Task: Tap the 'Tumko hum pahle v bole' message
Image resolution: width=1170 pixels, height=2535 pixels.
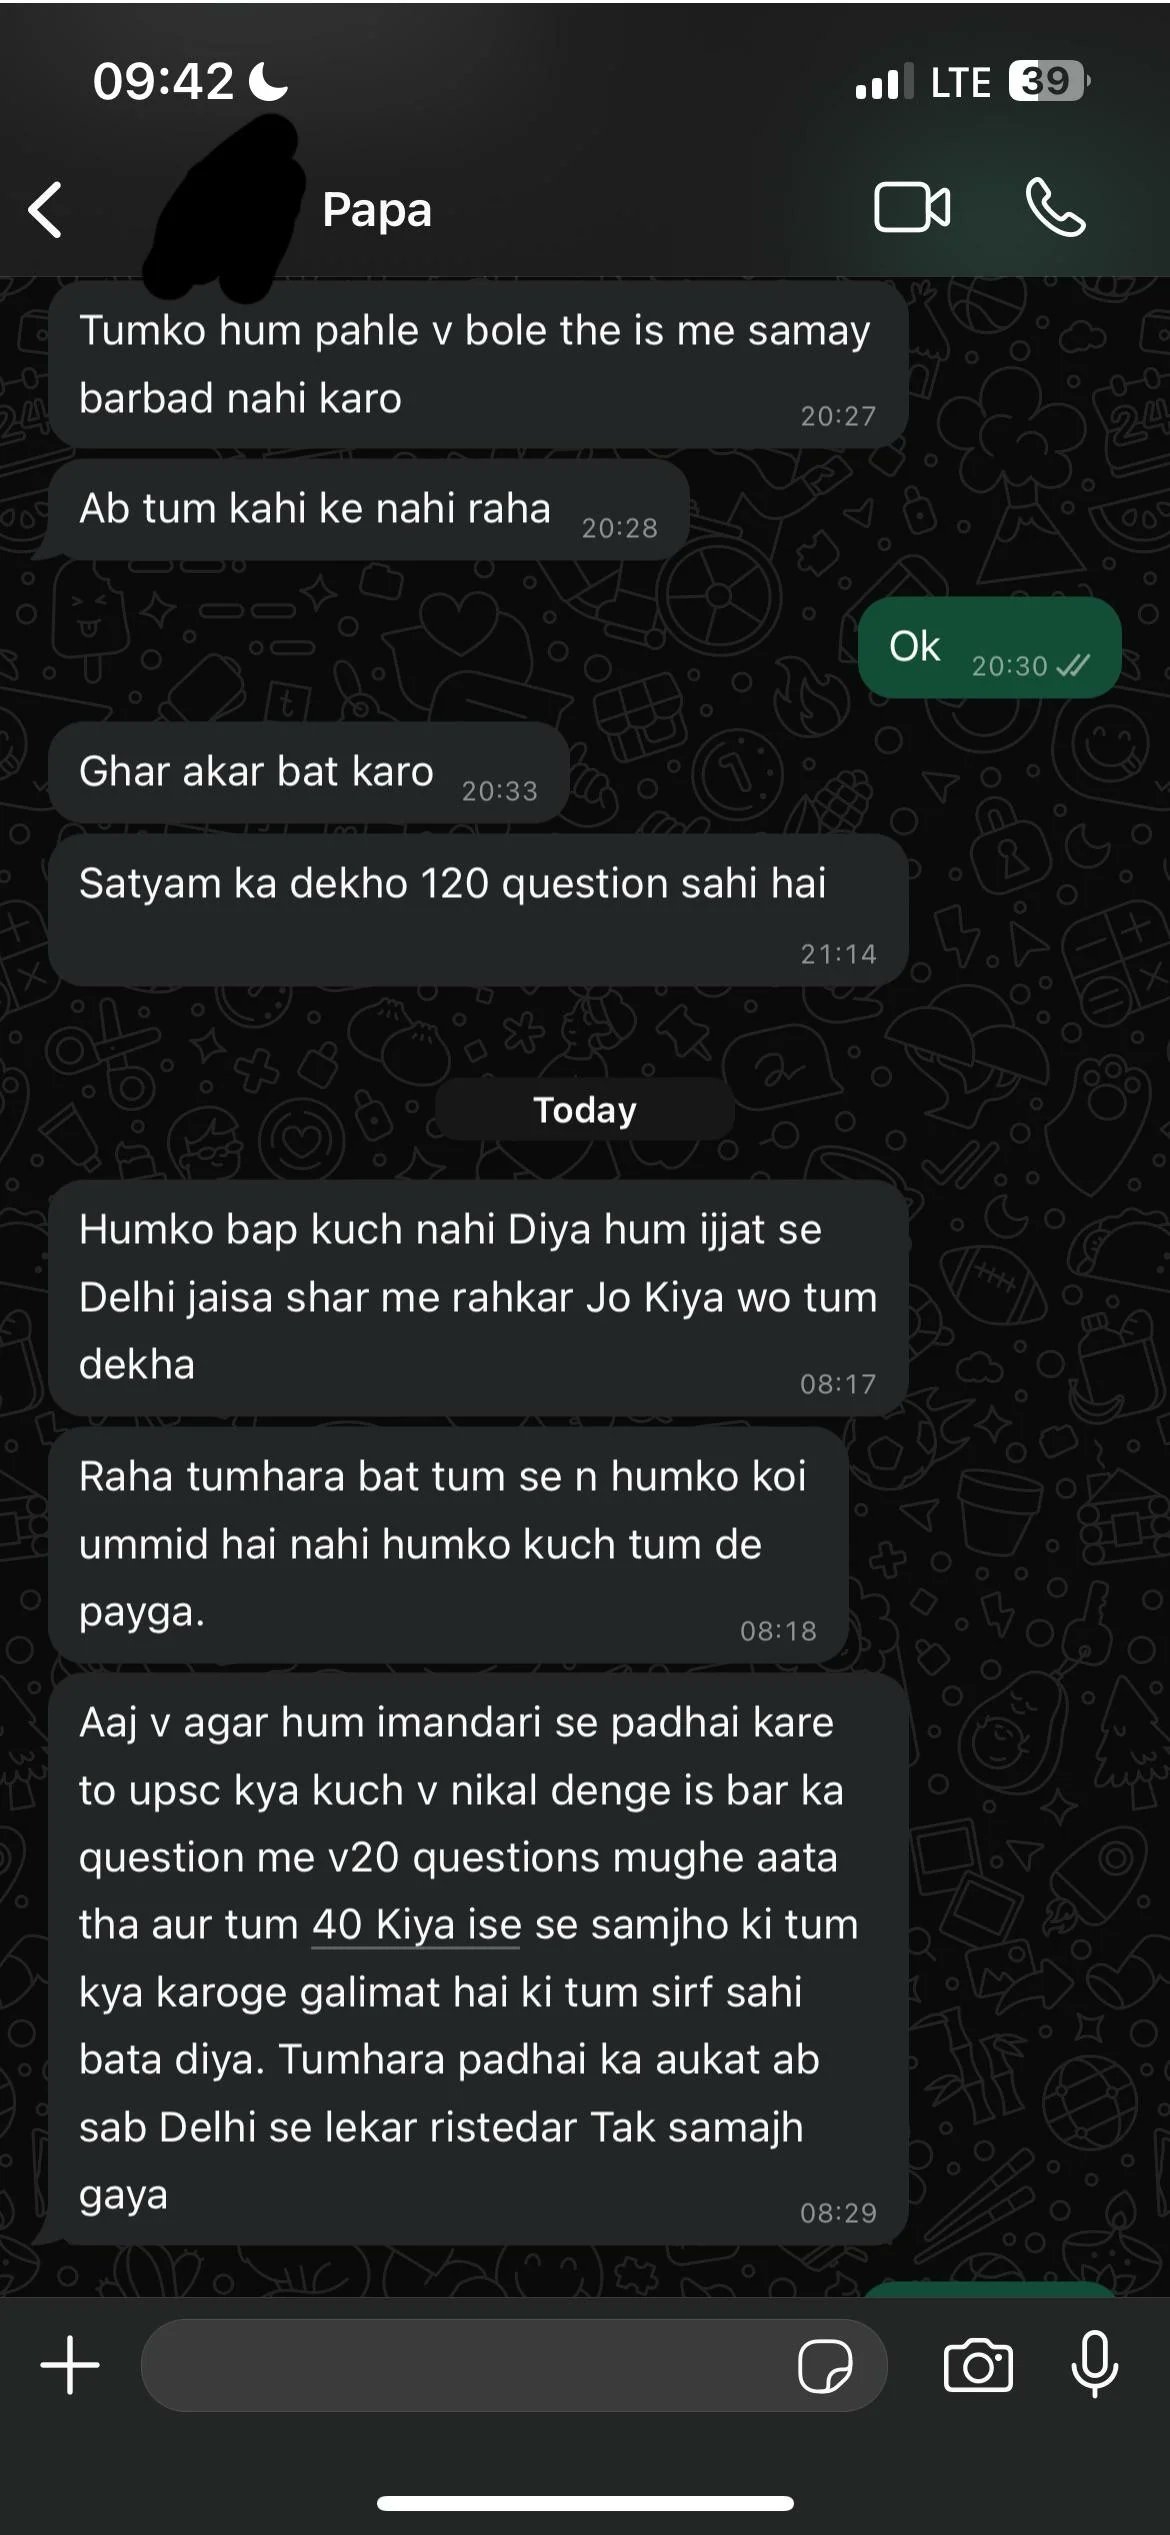Action: click(478, 365)
